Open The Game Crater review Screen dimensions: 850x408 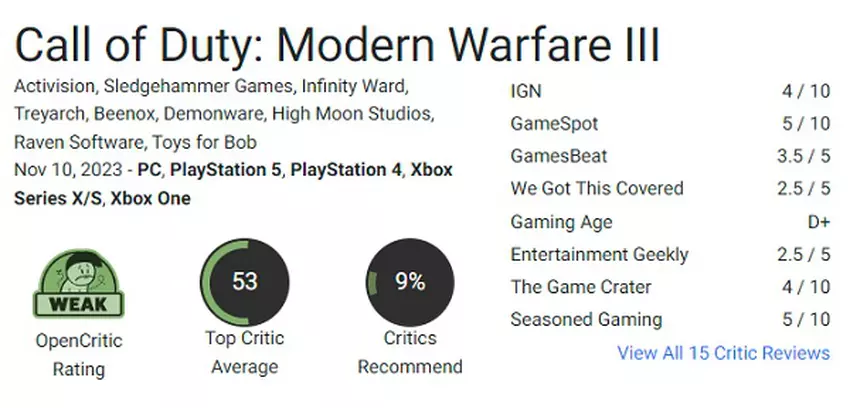[x=580, y=287]
